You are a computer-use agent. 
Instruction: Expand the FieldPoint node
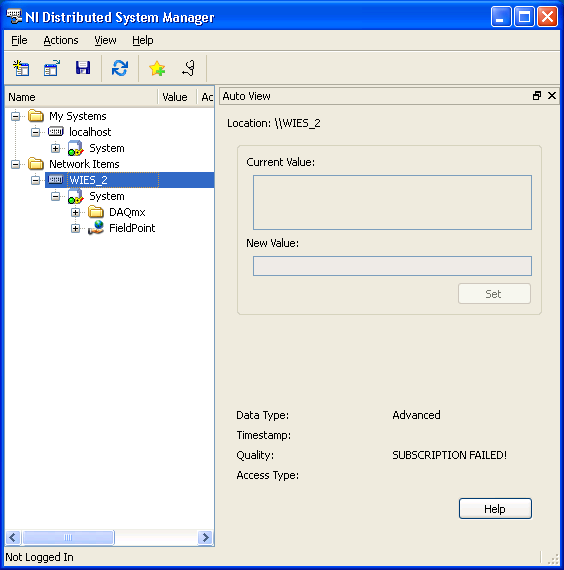point(75,228)
